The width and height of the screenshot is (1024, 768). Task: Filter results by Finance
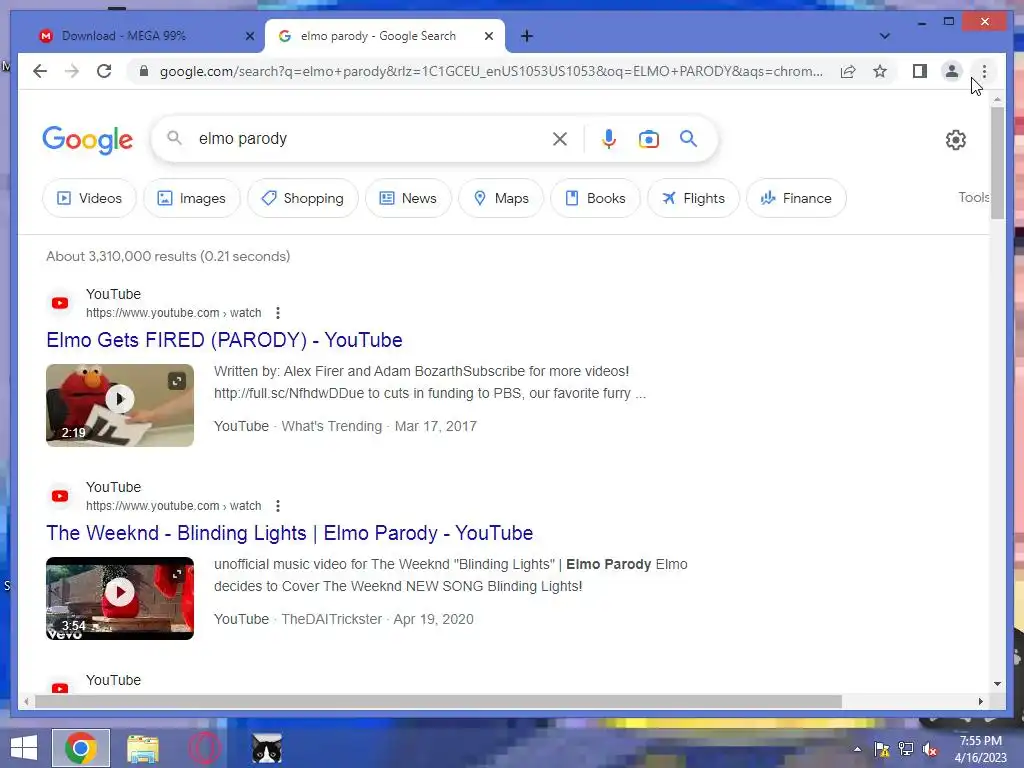[796, 198]
